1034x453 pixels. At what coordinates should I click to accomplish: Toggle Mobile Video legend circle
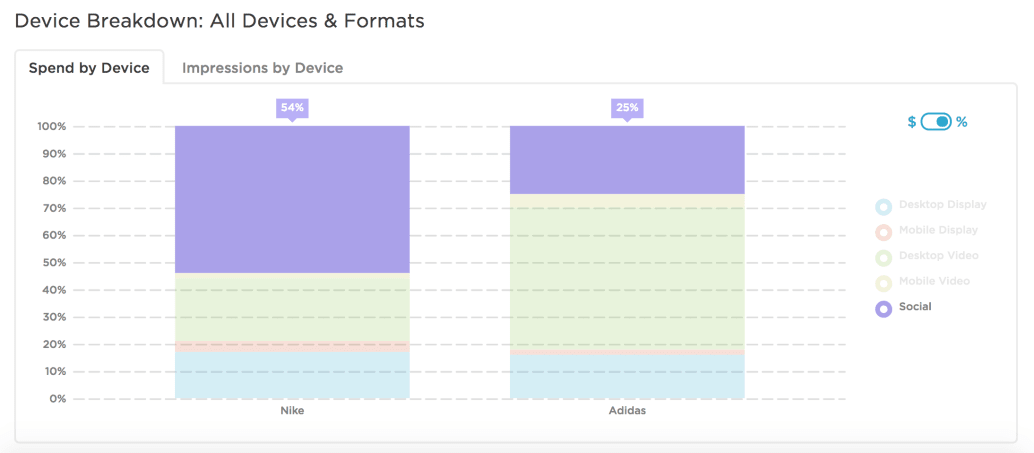click(x=883, y=284)
